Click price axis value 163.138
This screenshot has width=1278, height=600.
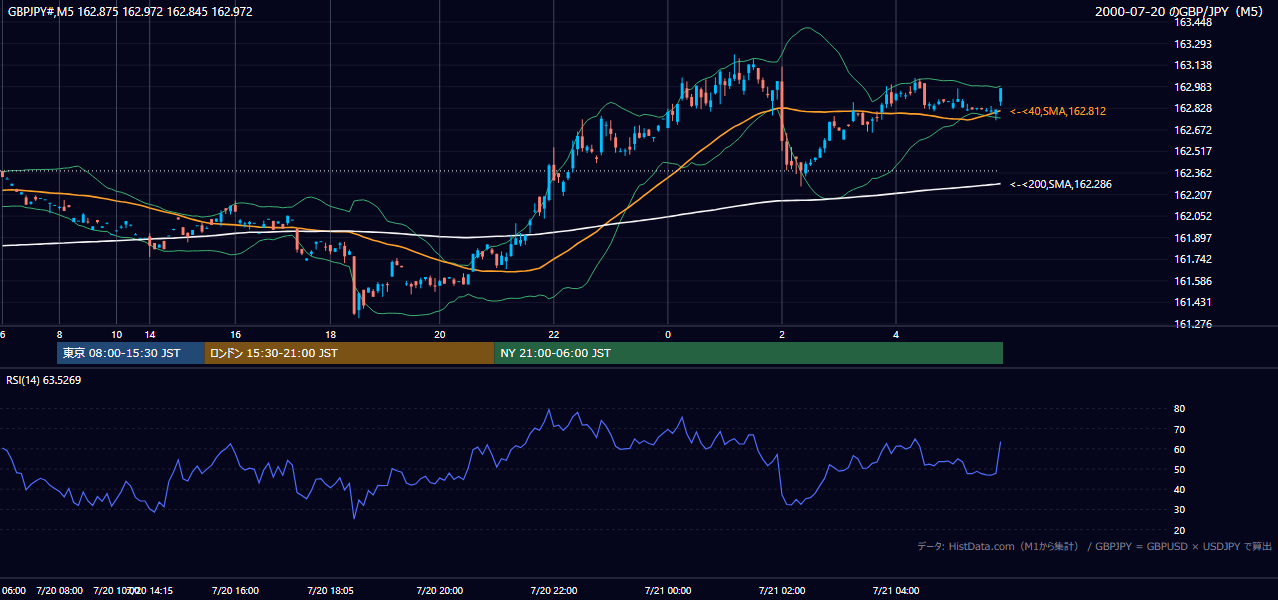(x=1193, y=65)
